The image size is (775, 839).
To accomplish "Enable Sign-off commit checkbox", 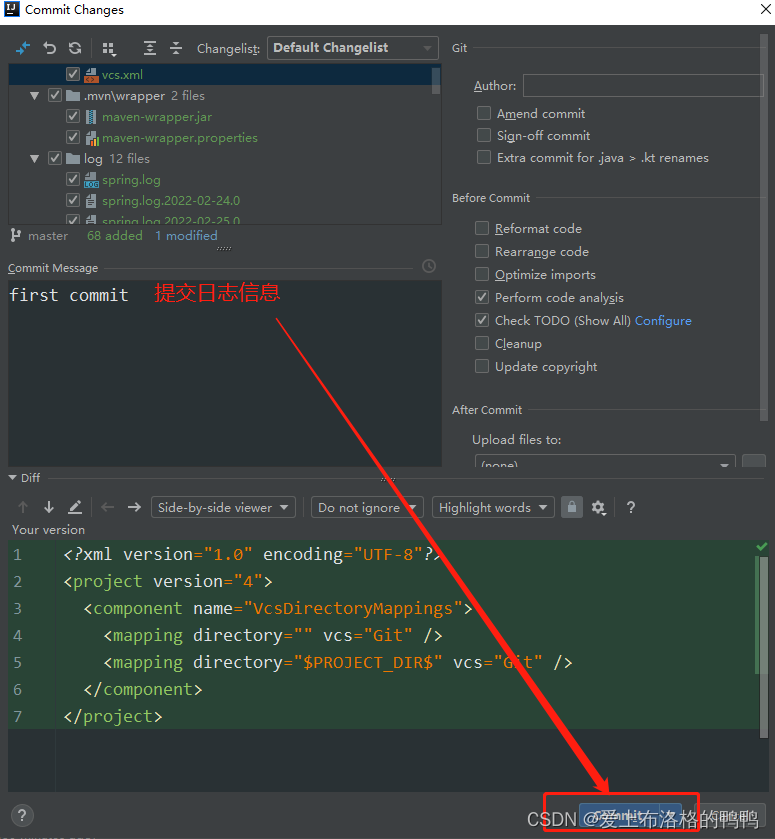I will click(x=484, y=135).
